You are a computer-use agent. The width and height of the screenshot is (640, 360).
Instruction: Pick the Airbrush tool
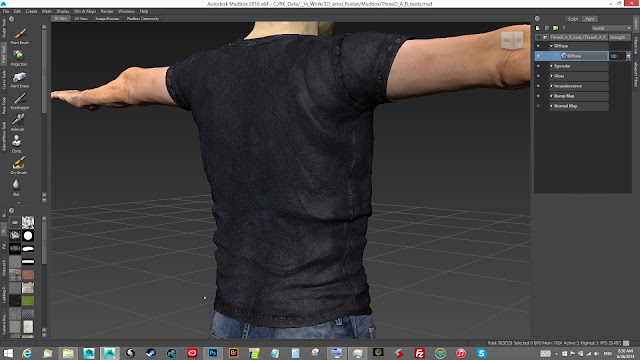point(18,122)
